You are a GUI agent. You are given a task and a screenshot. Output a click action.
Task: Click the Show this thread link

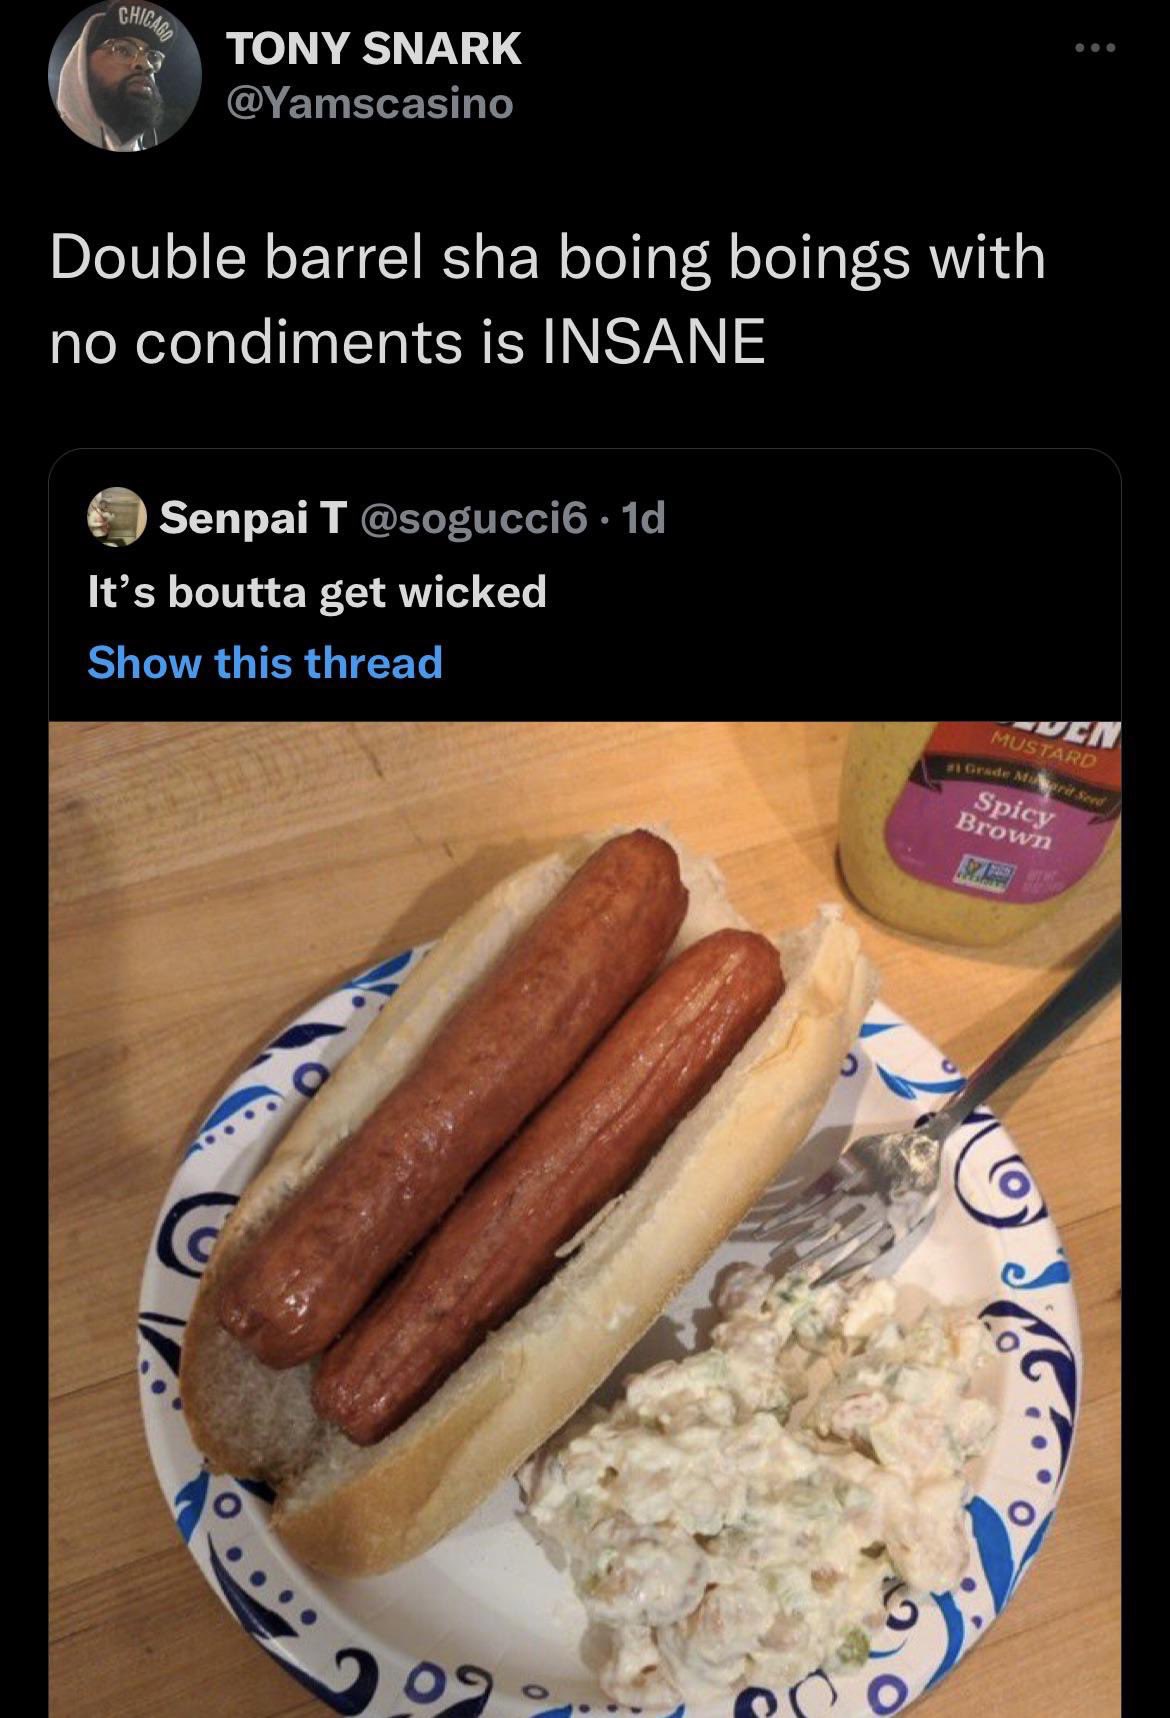265,663
